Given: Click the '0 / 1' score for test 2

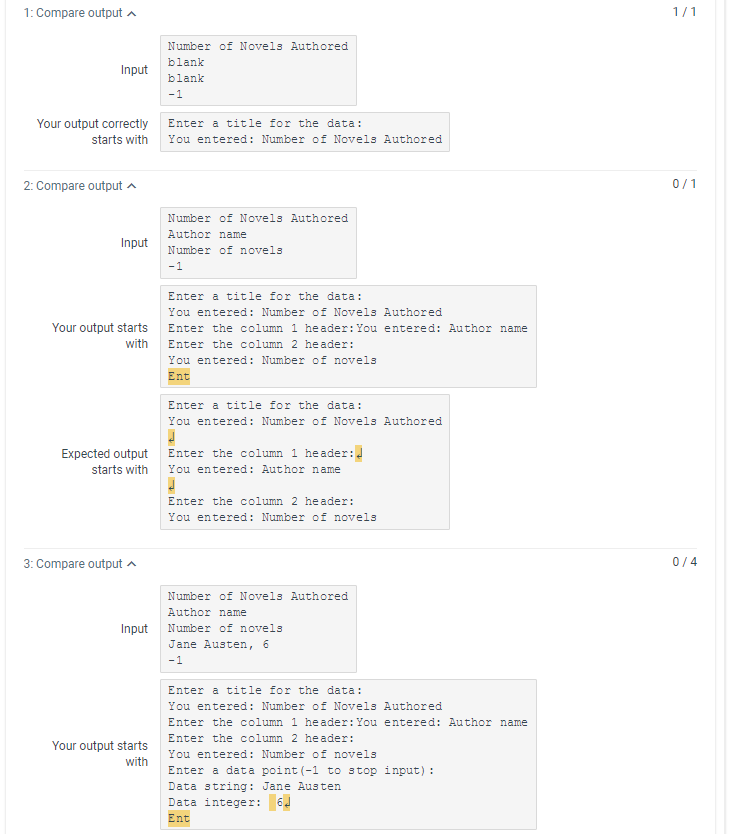Looking at the screenshot, I should [x=683, y=183].
